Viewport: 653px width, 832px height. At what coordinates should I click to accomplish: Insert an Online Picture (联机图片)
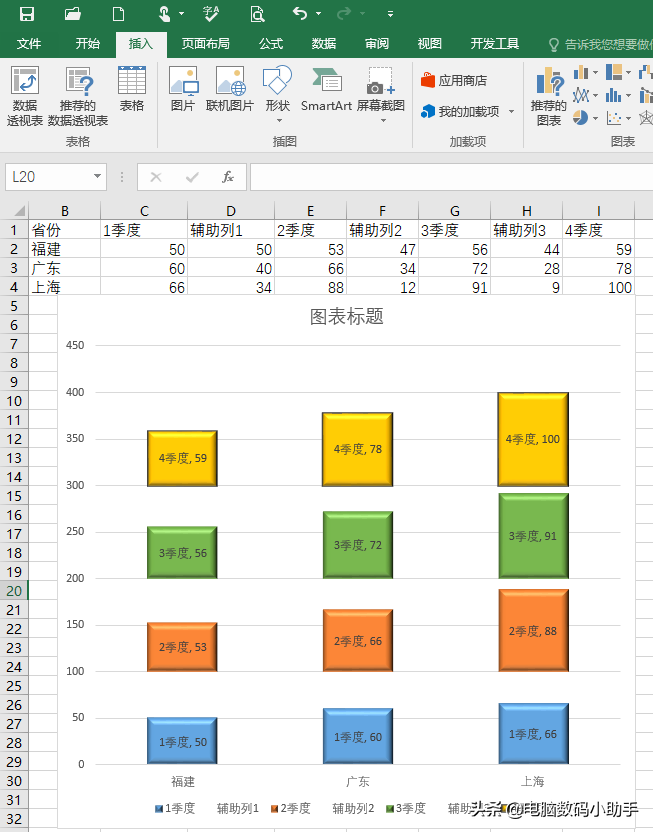point(230,89)
